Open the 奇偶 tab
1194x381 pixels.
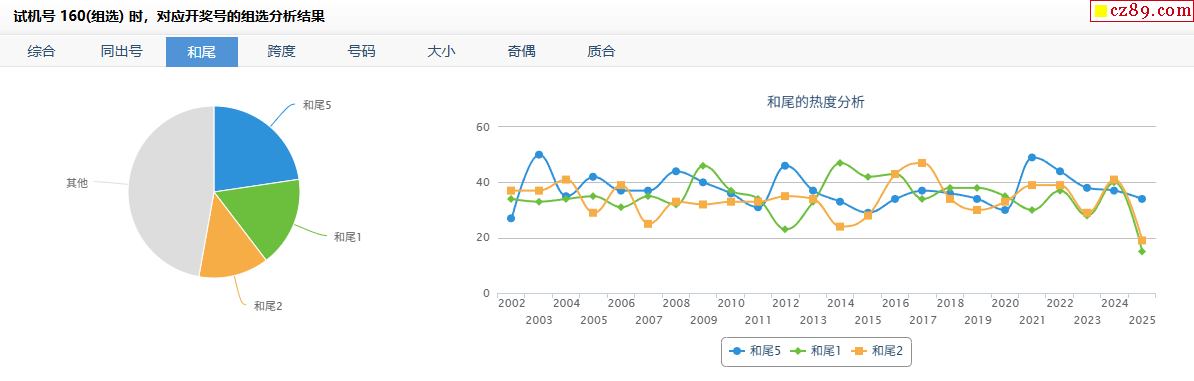point(522,52)
